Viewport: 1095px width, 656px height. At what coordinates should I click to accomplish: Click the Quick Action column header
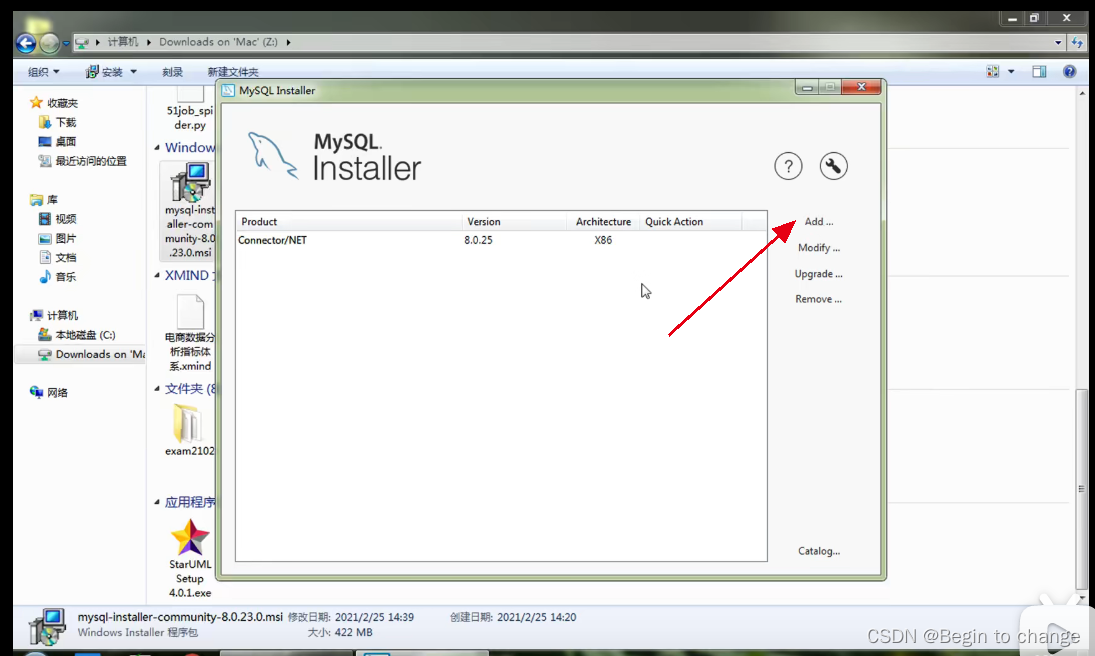click(x=690, y=221)
